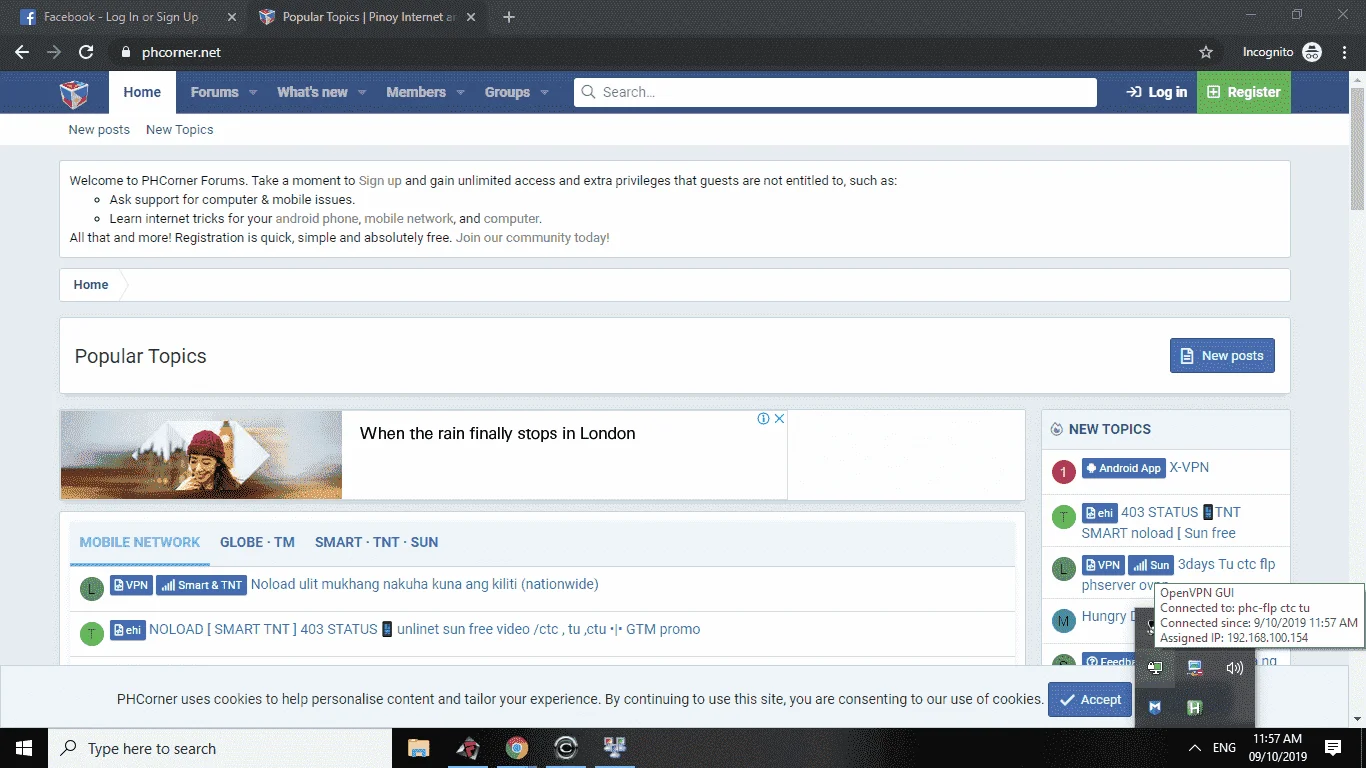Open the New posts sub-navigation link

(99, 130)
